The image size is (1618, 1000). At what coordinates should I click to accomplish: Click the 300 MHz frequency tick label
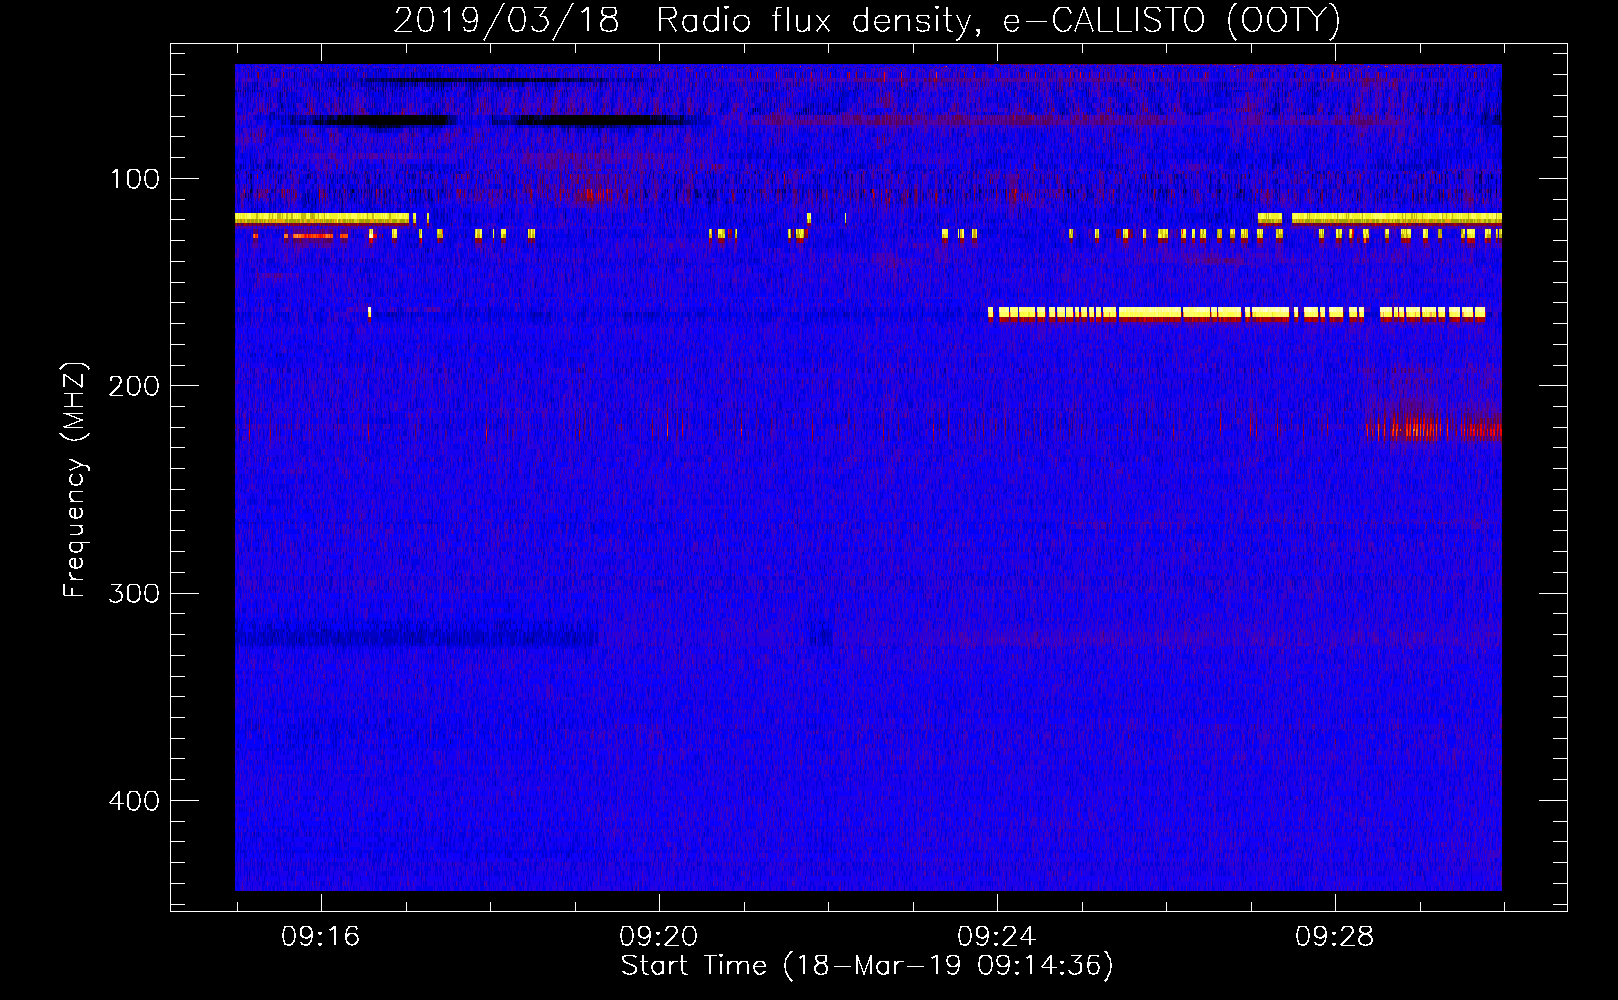(134, 594)
